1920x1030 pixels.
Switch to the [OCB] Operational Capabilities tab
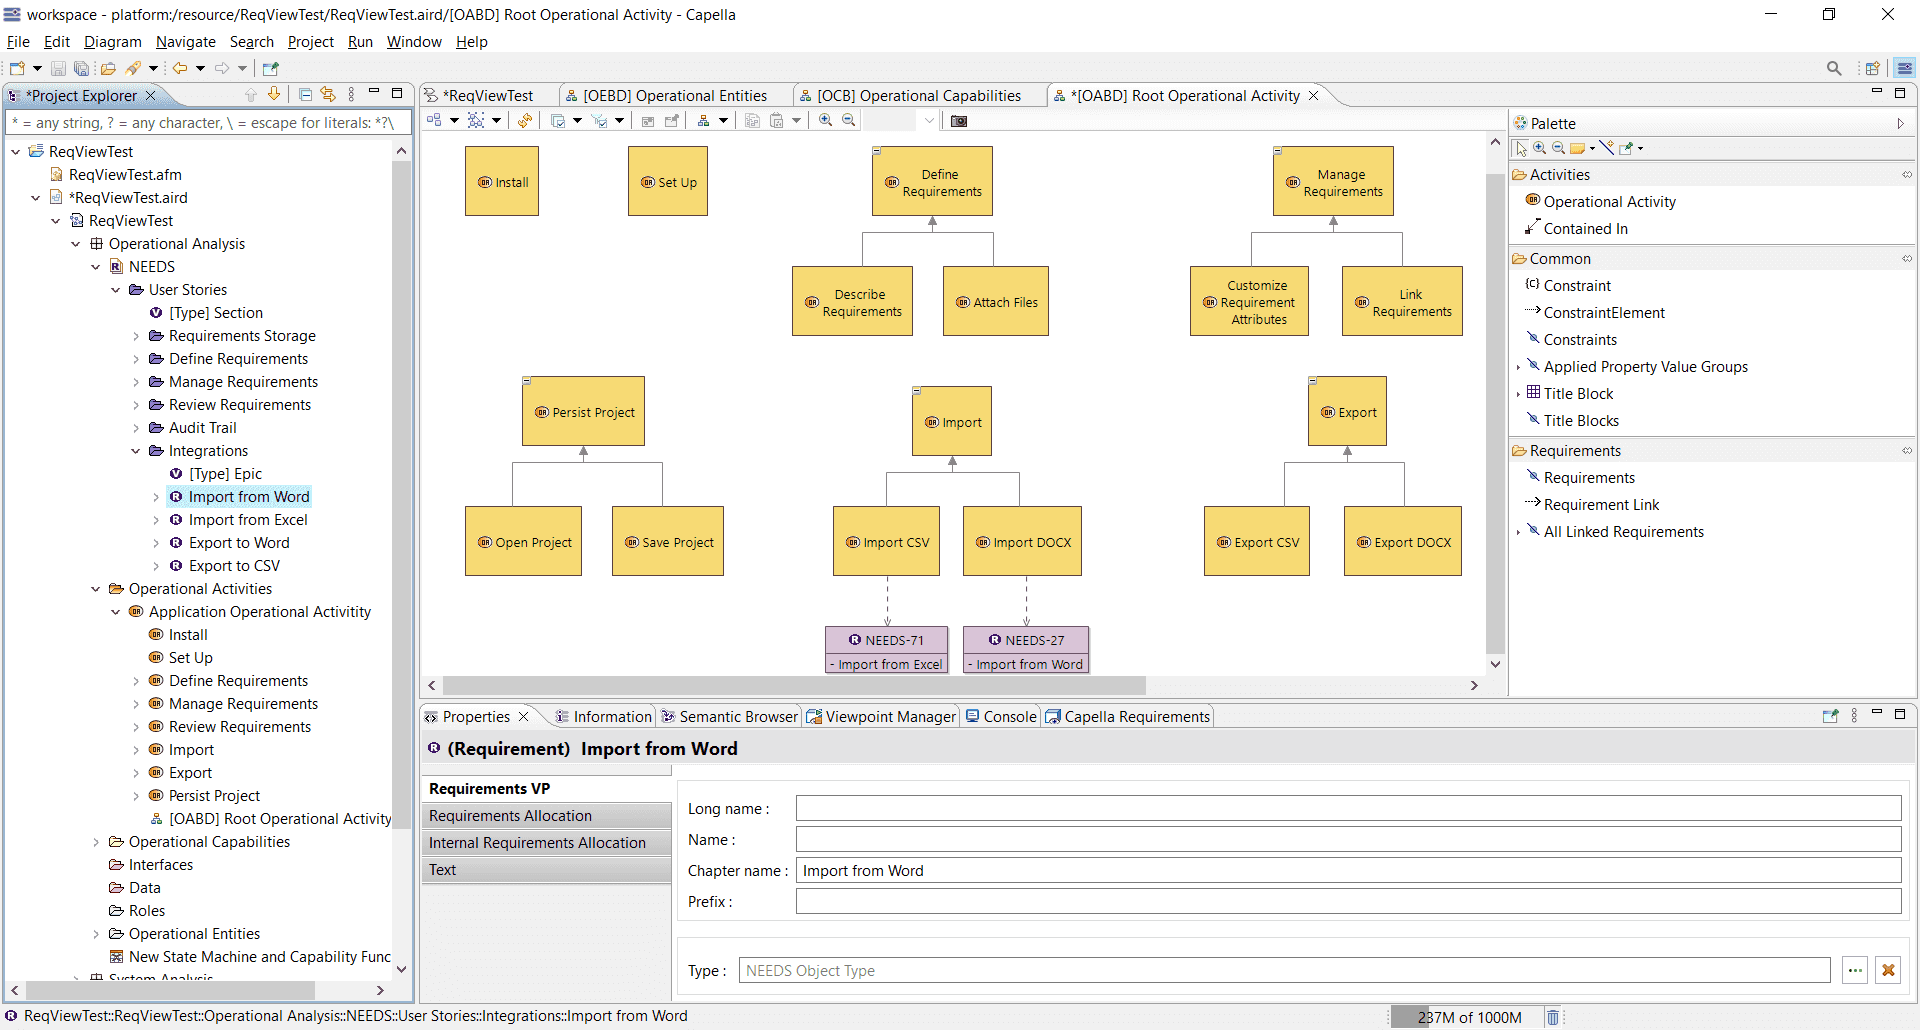(919, 95)
